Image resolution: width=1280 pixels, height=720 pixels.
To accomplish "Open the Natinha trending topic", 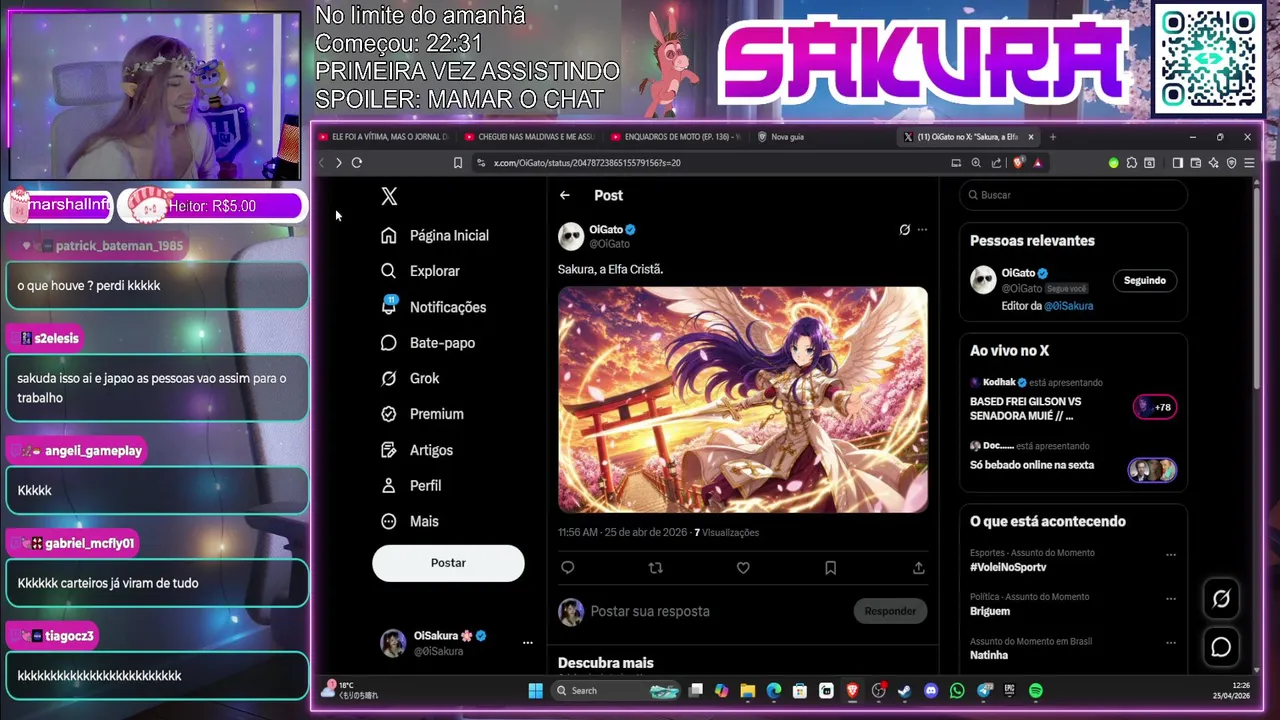I will pos(989,655).
